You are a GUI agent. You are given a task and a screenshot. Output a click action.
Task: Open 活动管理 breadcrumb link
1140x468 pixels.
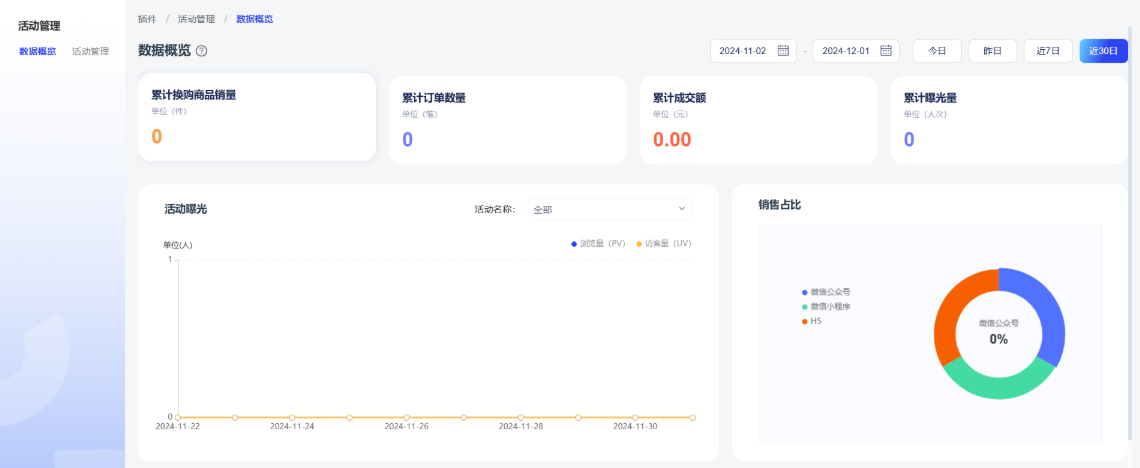click(x=195, y=19)
